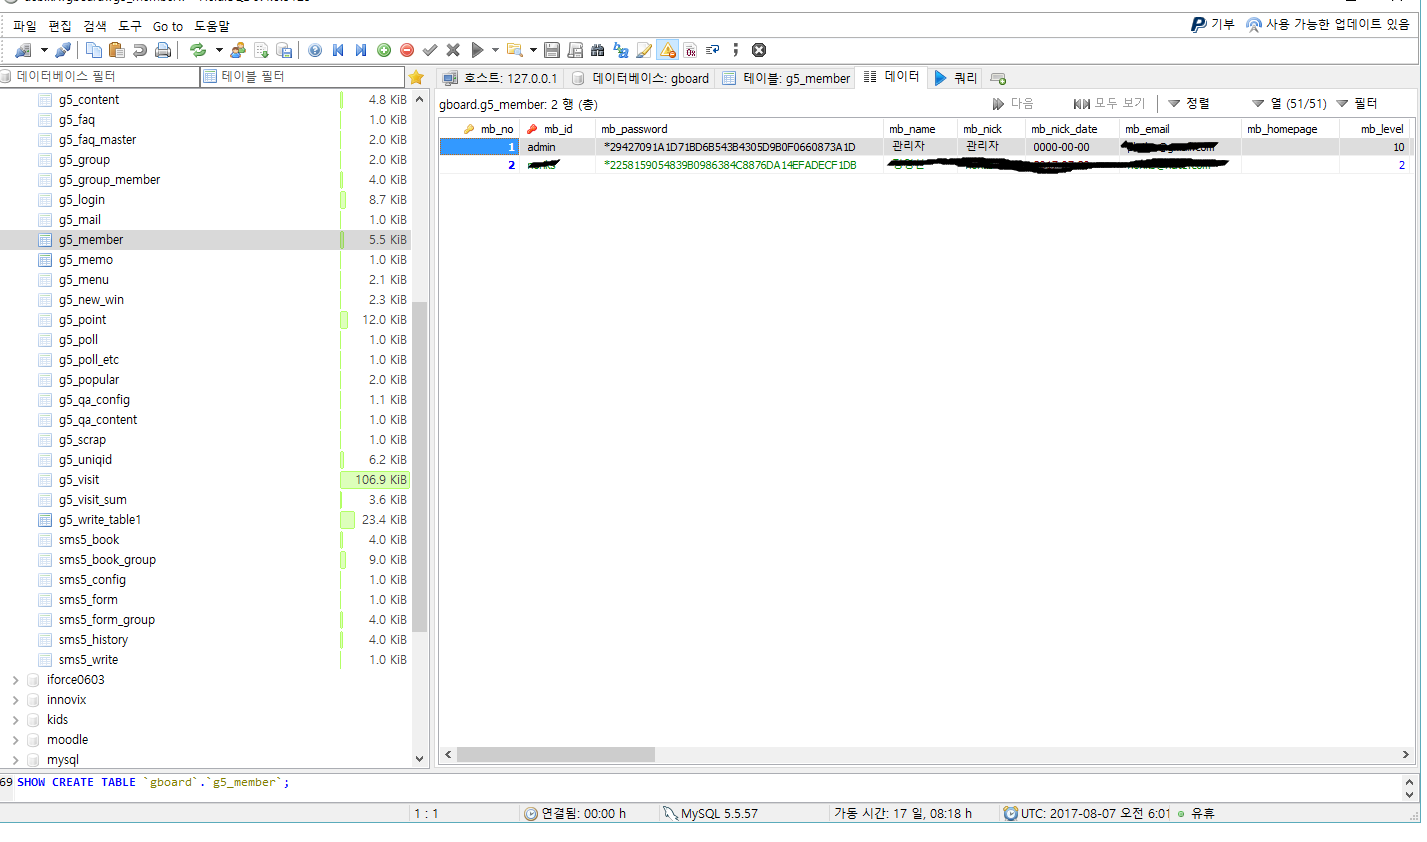Viewport: 1427px width, 842px height.
Task: Click the 사용 가능한 업데이트 있음 link
Action: 1336,24
